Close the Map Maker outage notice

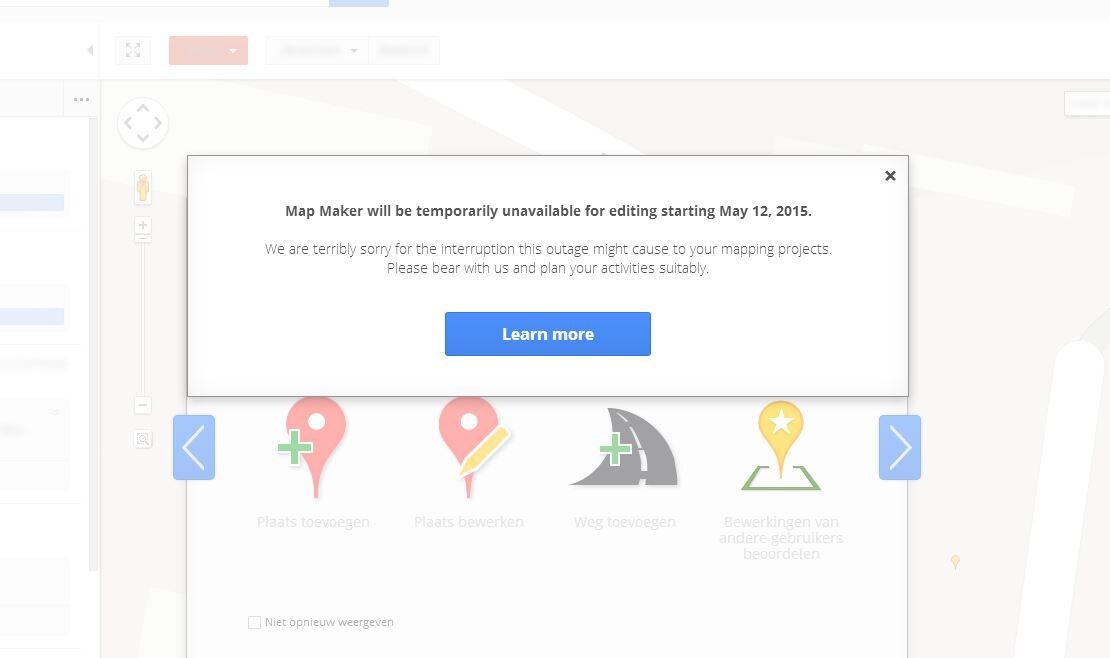pyautogui.click(x=891, y=176)
